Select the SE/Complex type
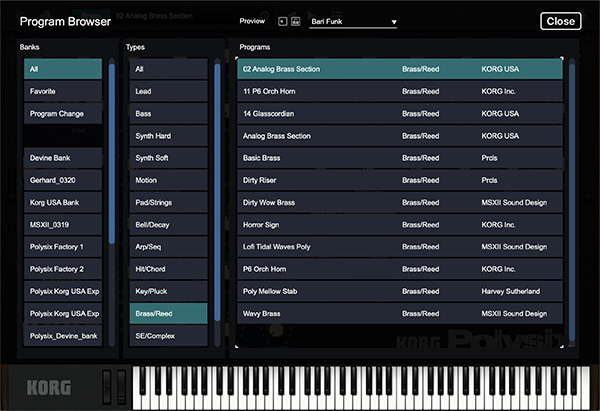Viewport: 600px width, 411px height. coord(168,336)
